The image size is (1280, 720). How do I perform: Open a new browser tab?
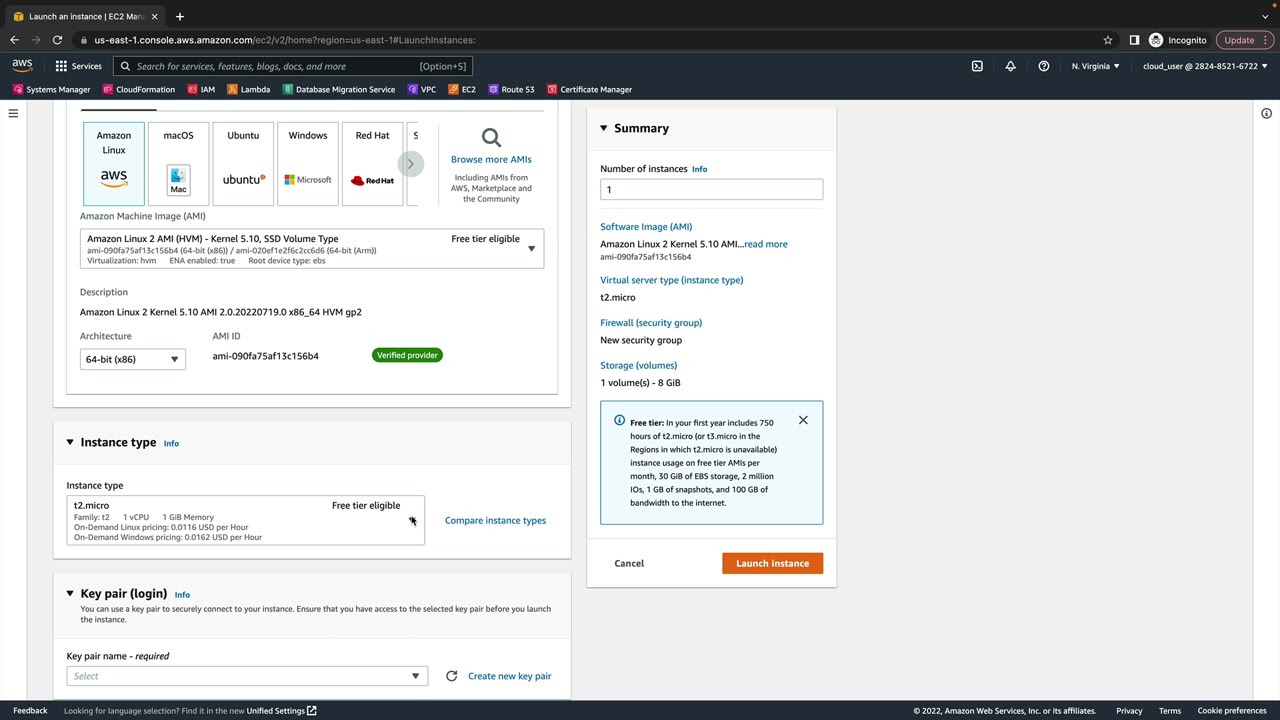180,16
